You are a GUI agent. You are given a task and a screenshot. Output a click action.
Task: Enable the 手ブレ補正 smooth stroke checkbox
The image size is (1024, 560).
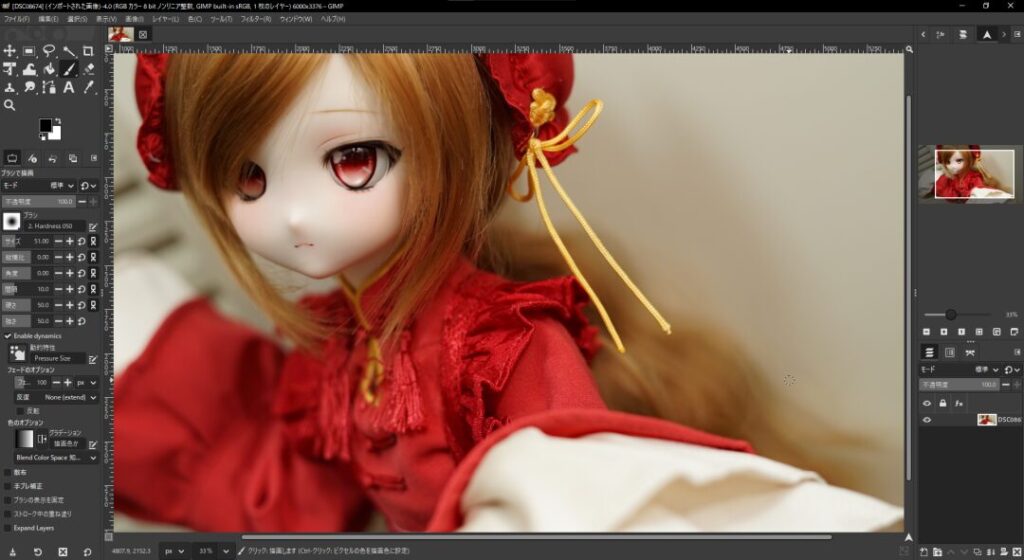click(x=8, y=486)
